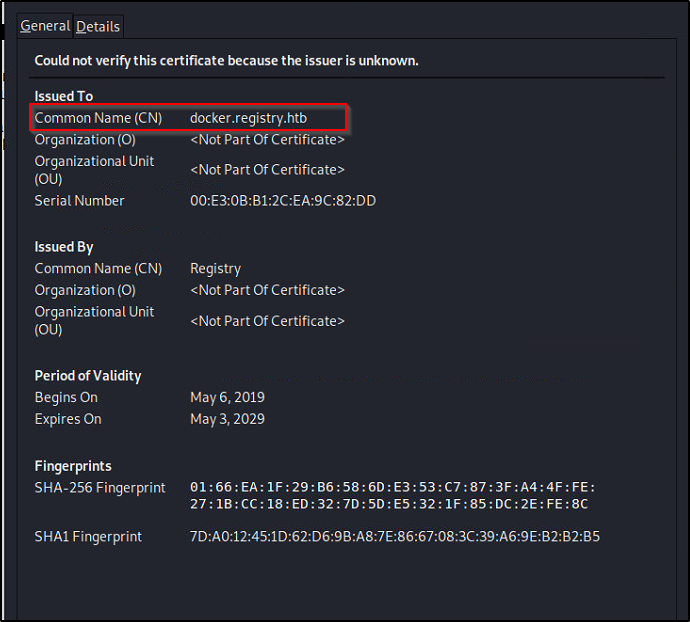This screenshot has height=622, width=690.
Task: Click the SHA1 Fingerprint label
Action: click(x=88, y=537)
